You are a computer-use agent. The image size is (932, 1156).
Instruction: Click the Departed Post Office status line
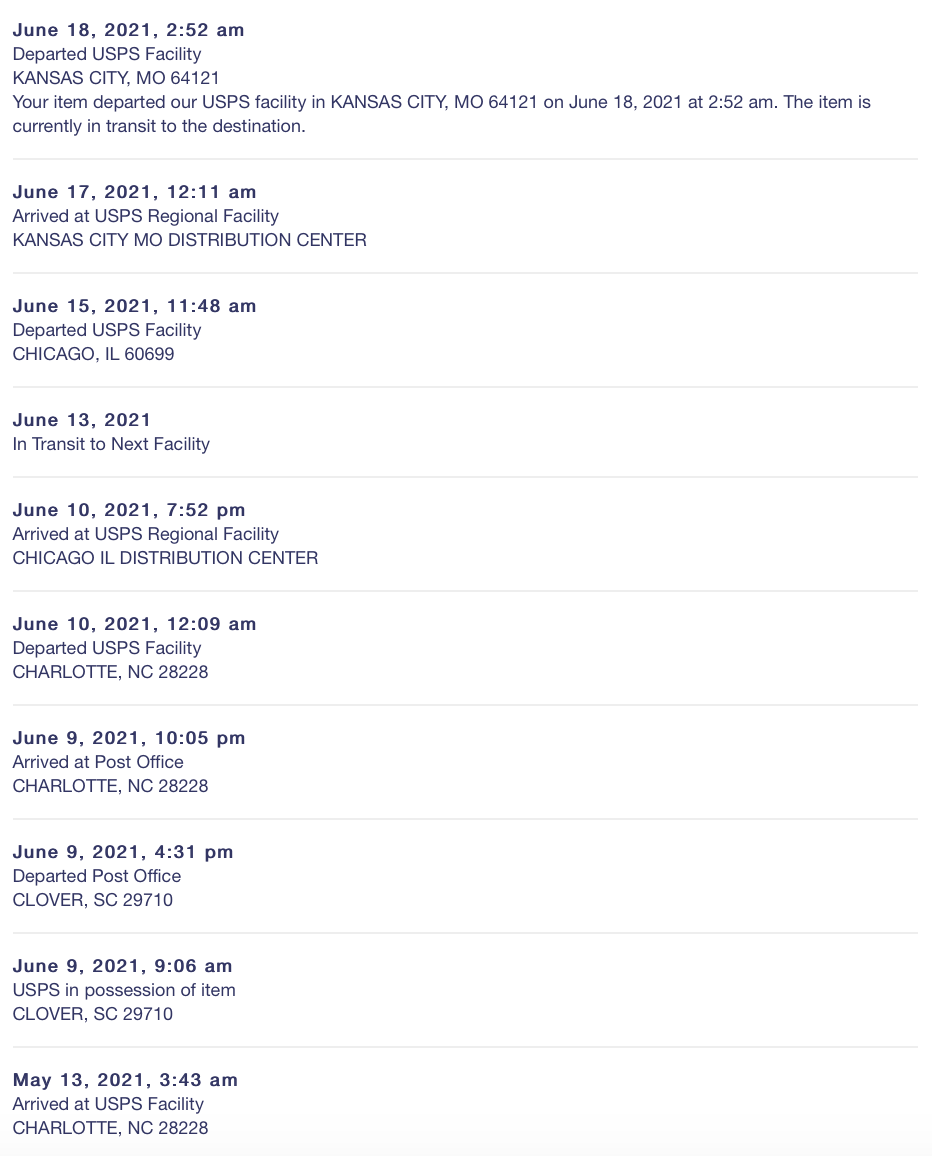coord(97,876)
